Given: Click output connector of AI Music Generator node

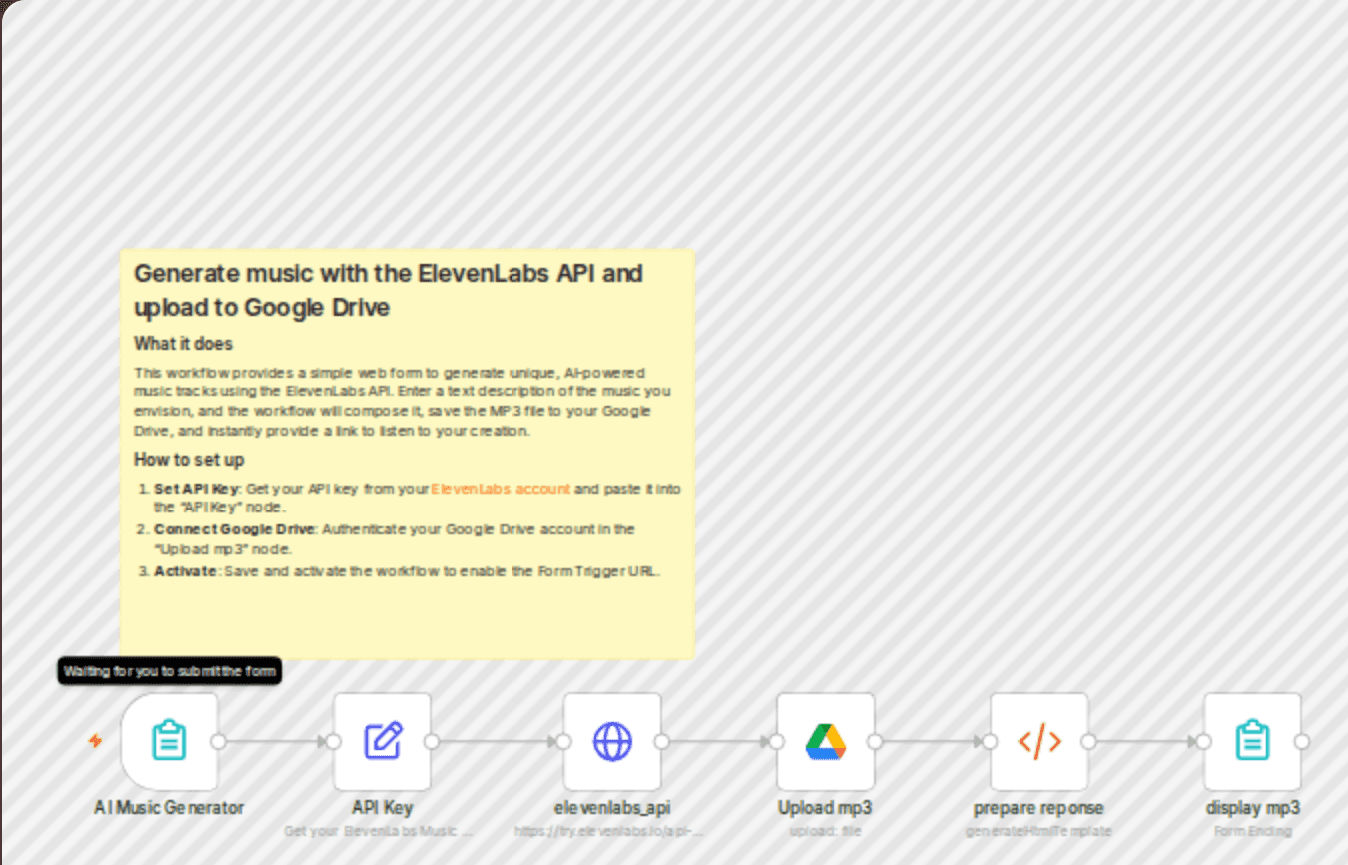Looking at the screenshot, I should pyautogui.click(x=219, y=742).
